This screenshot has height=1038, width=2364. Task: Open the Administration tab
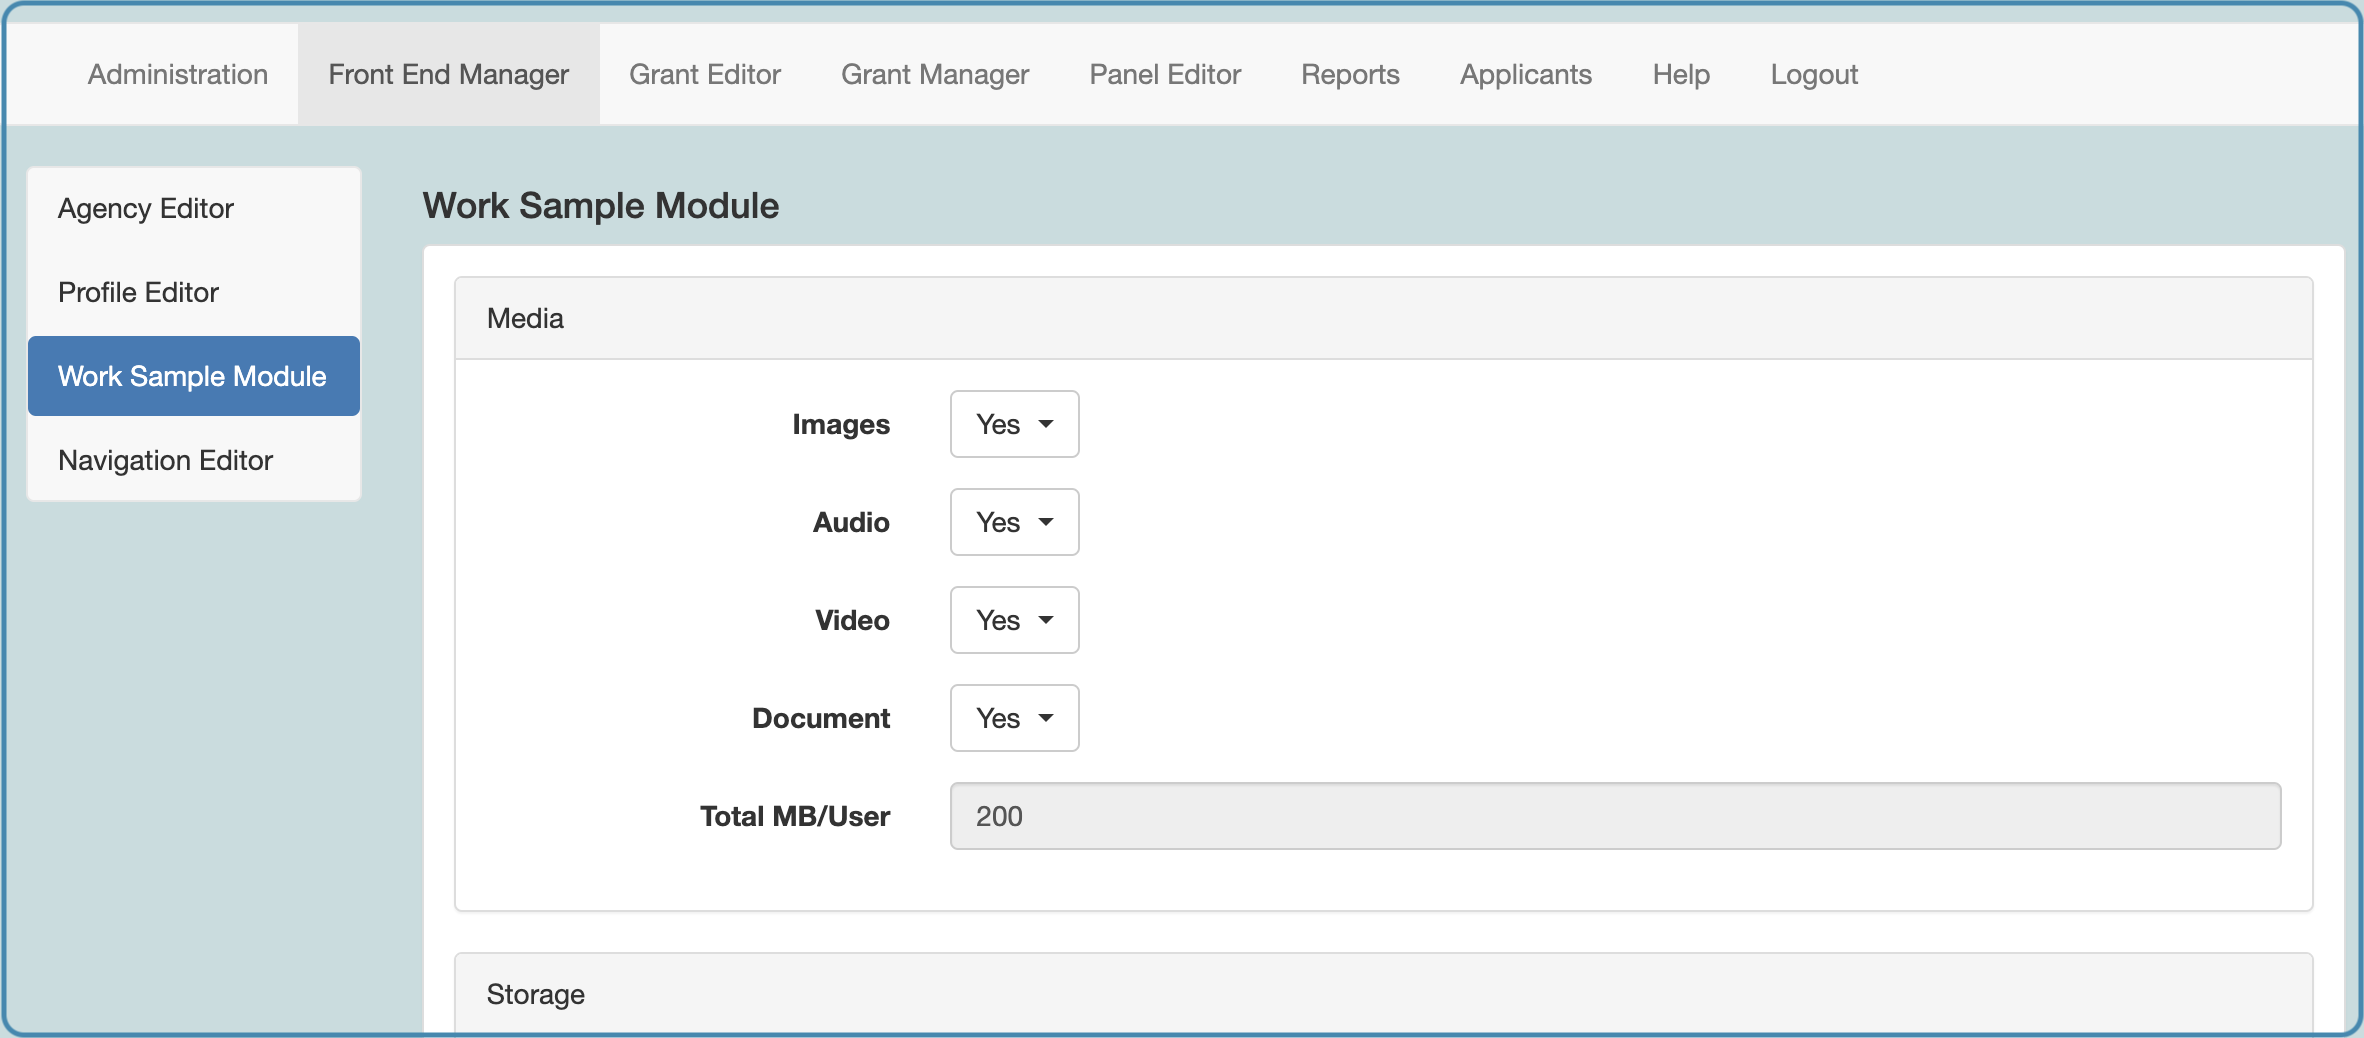178,74
